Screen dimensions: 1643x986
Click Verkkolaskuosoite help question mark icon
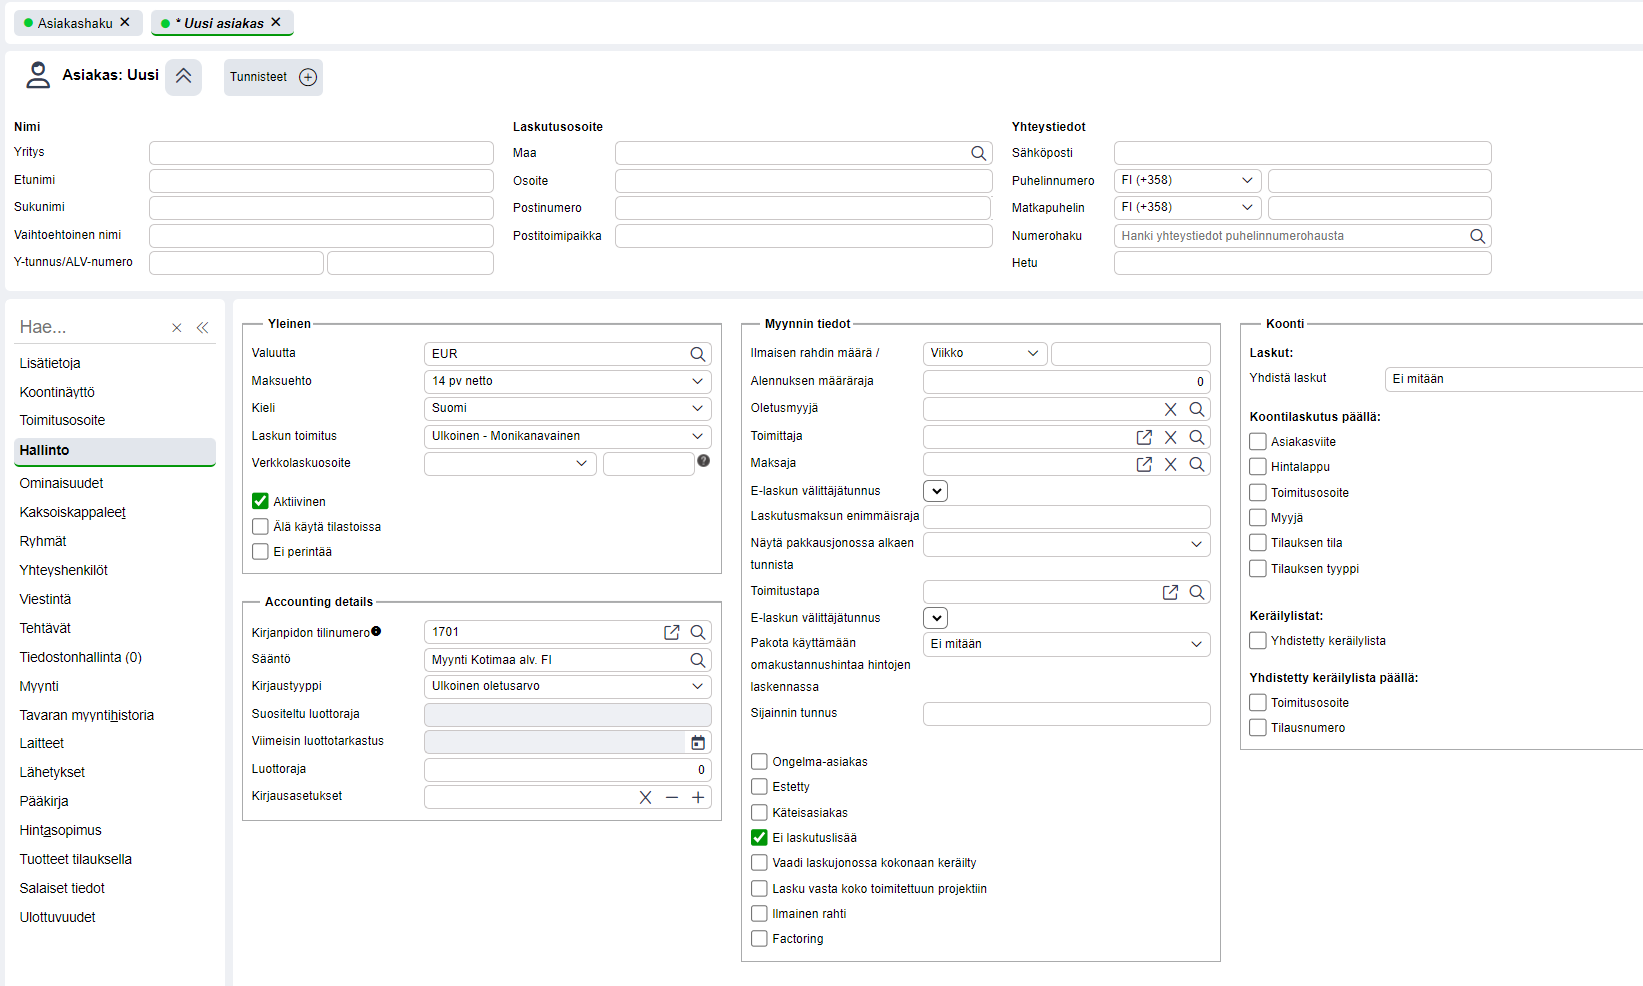(704, 461)
